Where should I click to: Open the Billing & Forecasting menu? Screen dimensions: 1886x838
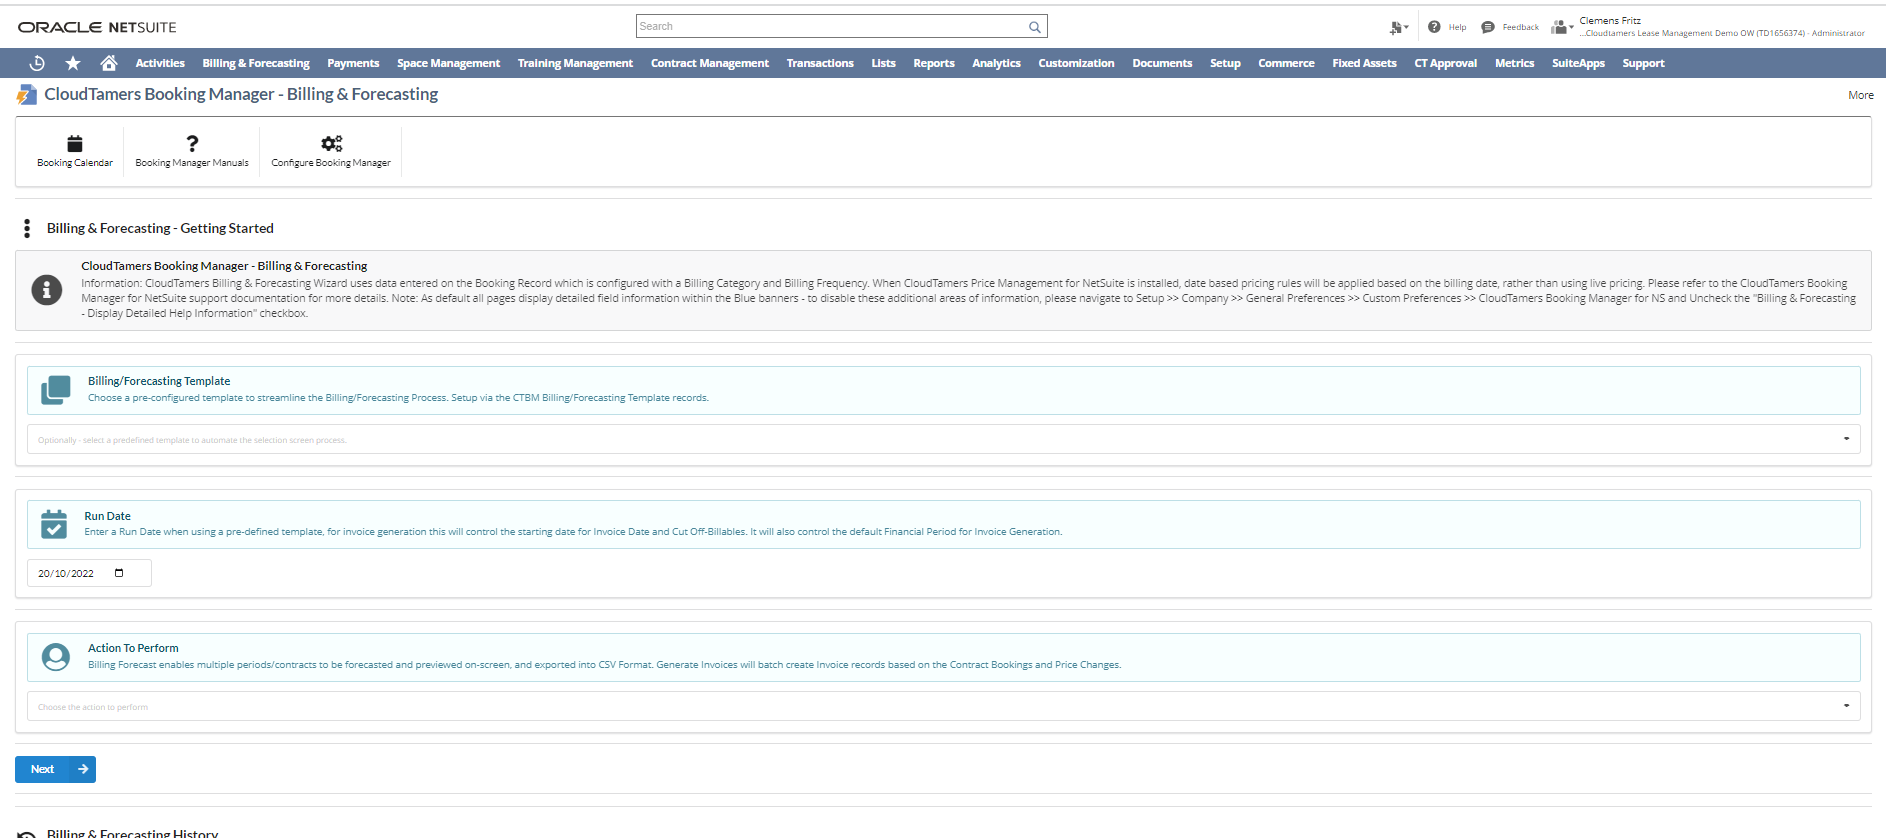click(x=256, y=63)
